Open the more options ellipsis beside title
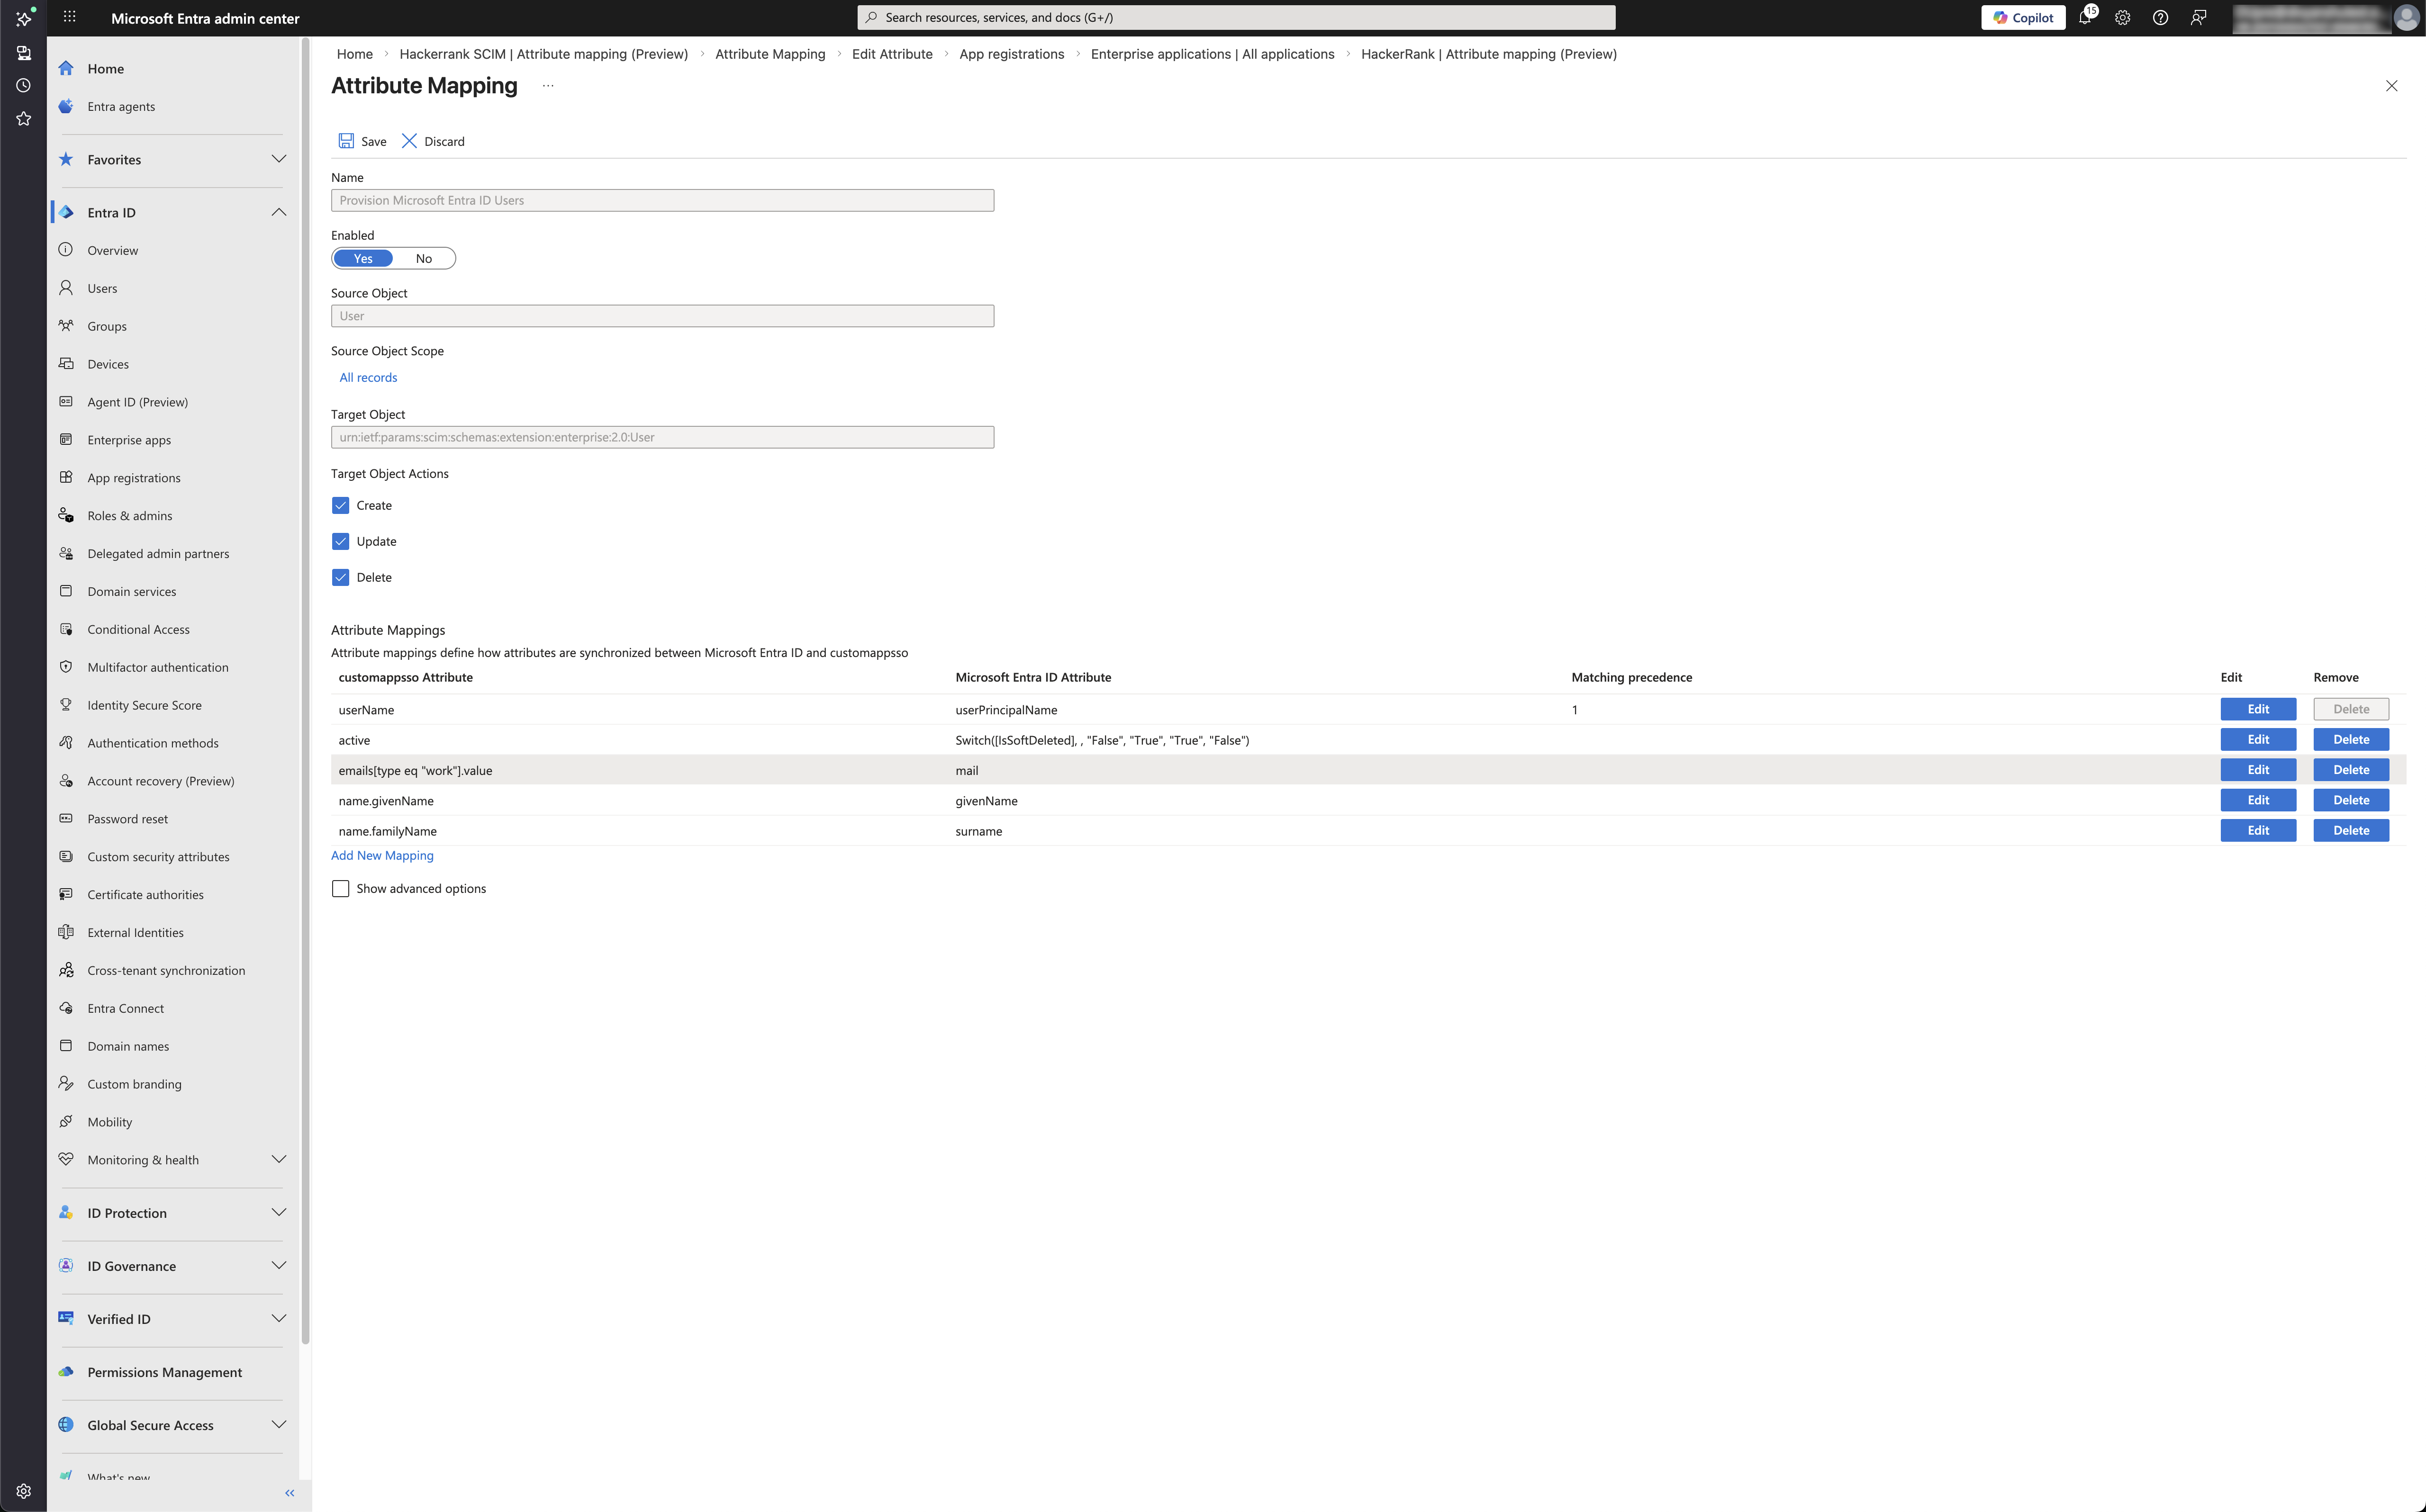 tap(548, 86)
